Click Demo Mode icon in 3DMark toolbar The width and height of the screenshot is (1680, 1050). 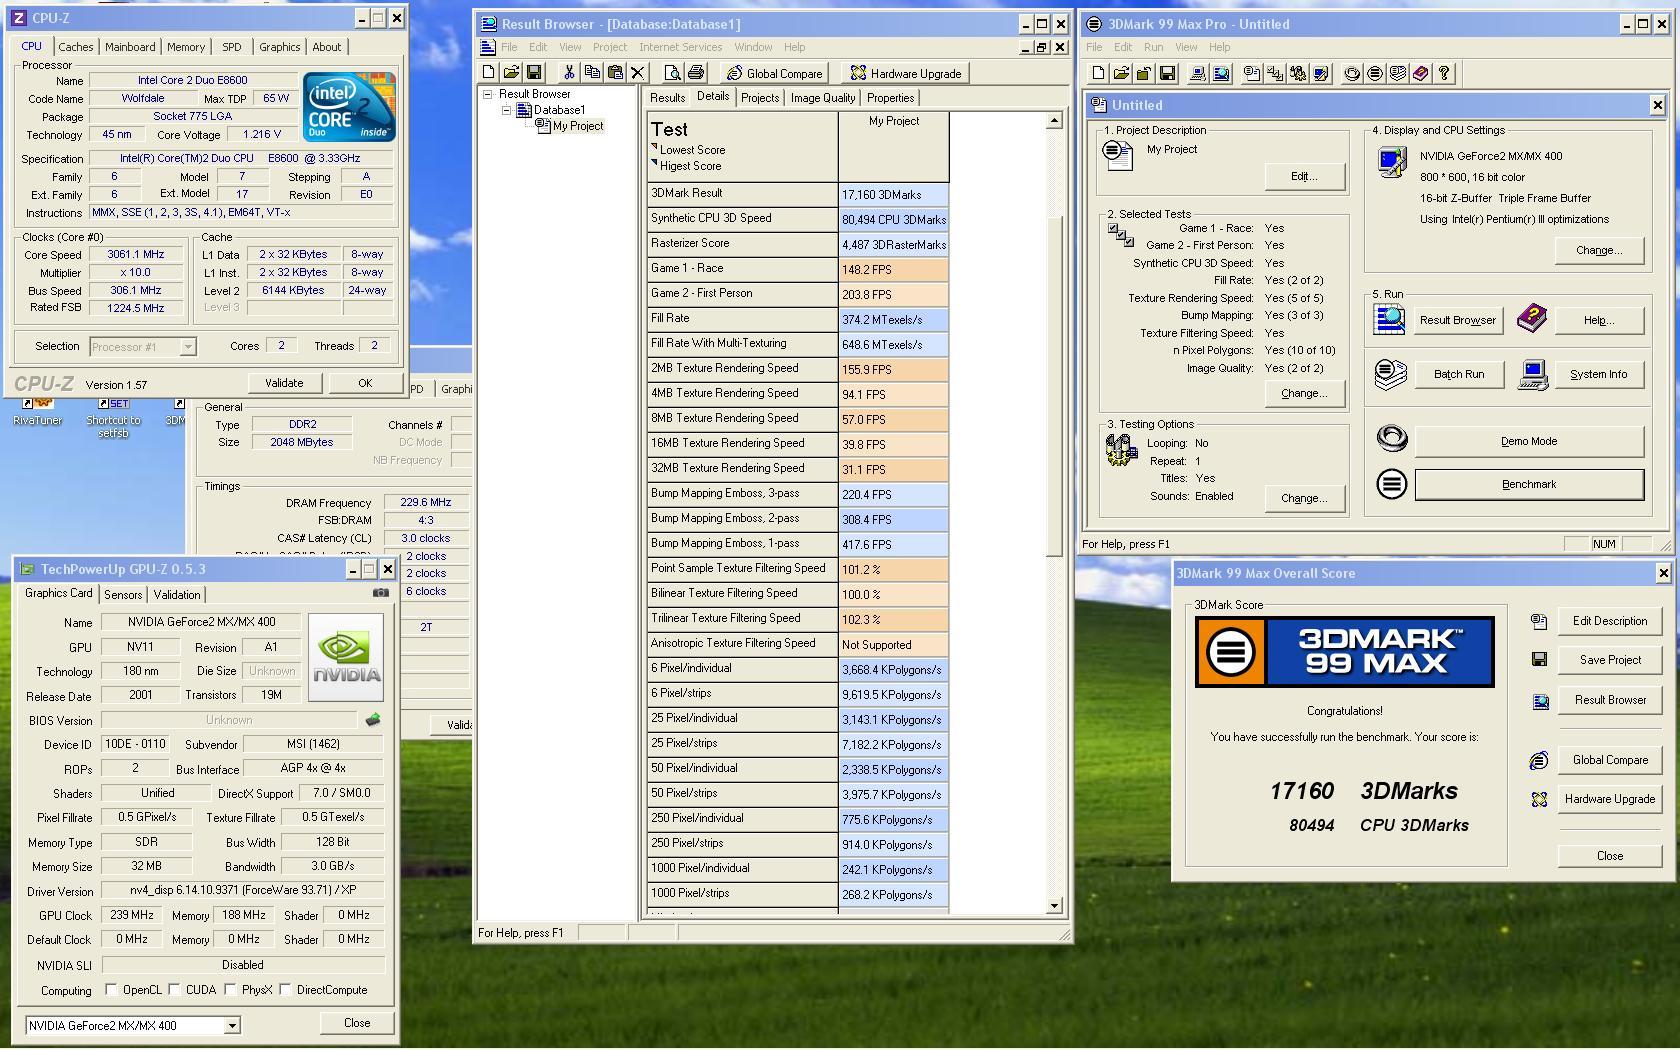(1352, 73)
